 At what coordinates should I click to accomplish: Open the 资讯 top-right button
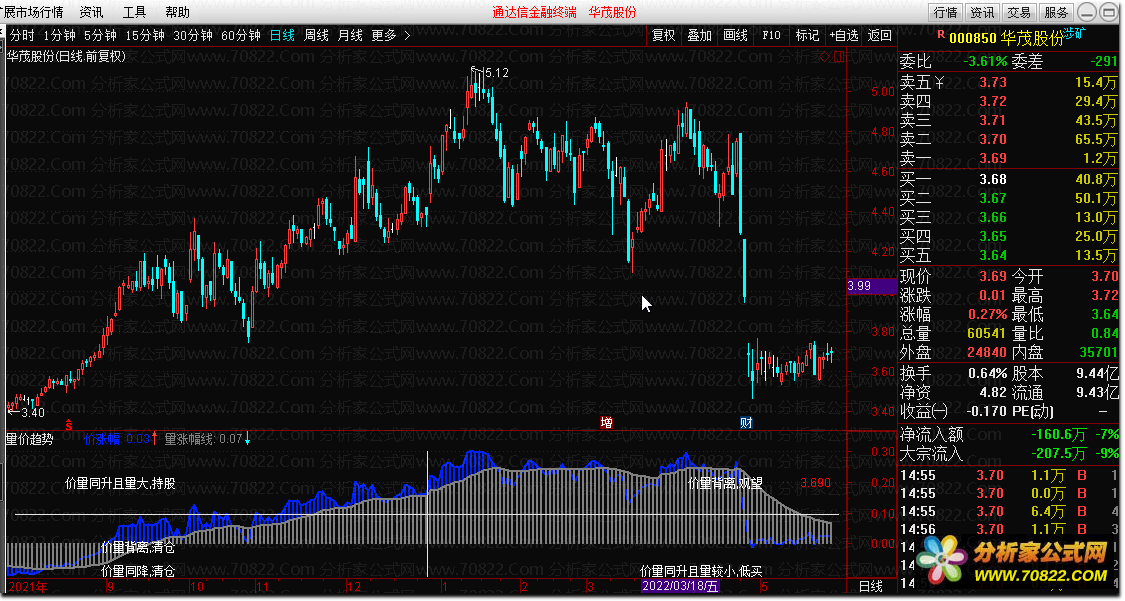point(982,12)
